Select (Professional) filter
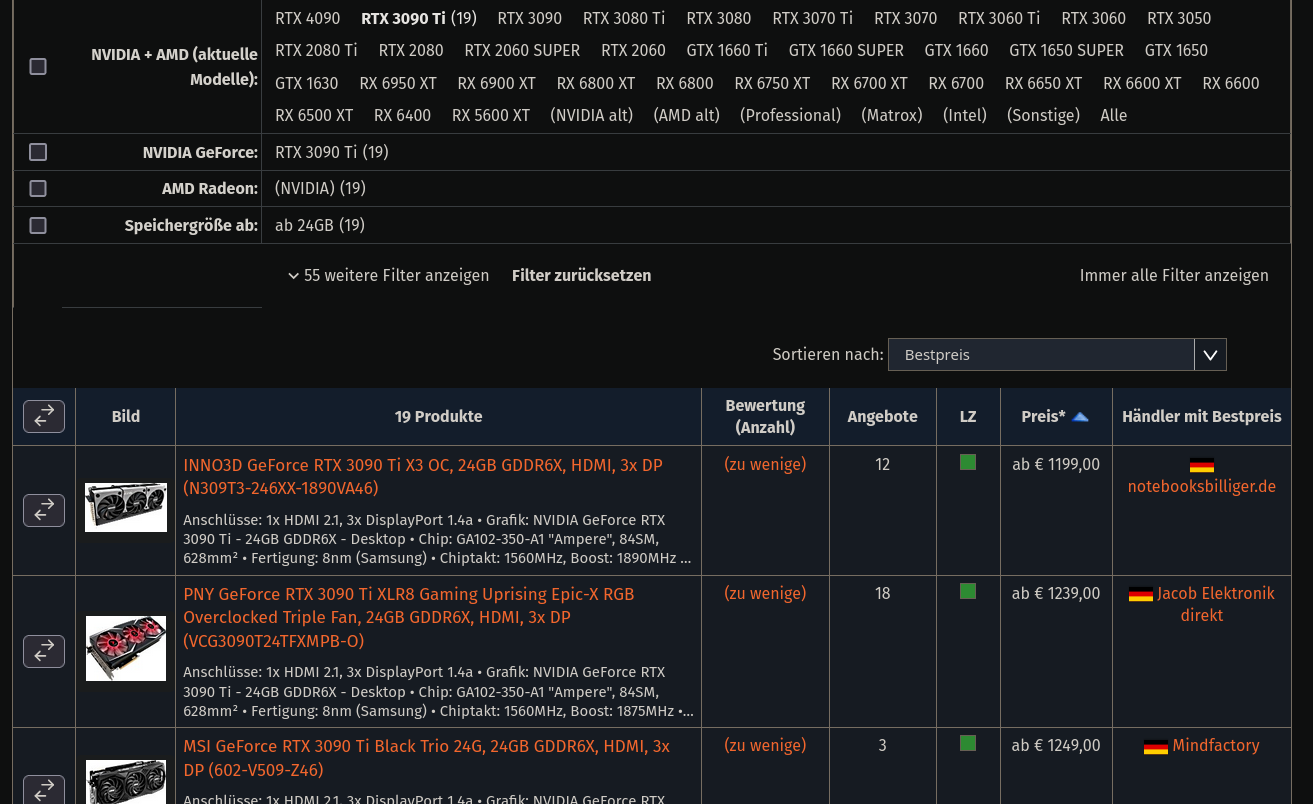 pos(790,116)
